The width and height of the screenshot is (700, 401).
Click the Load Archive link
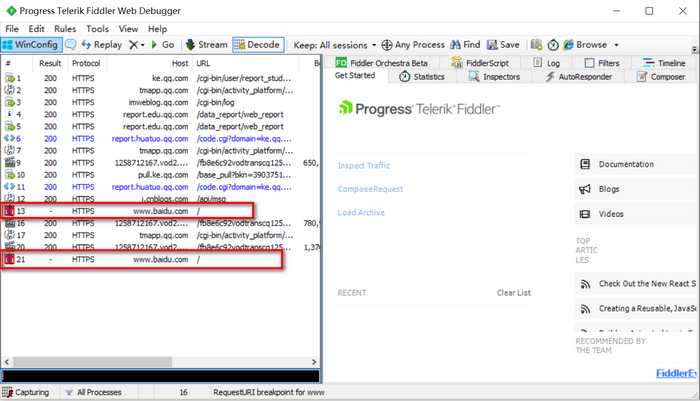pos(361,213)
